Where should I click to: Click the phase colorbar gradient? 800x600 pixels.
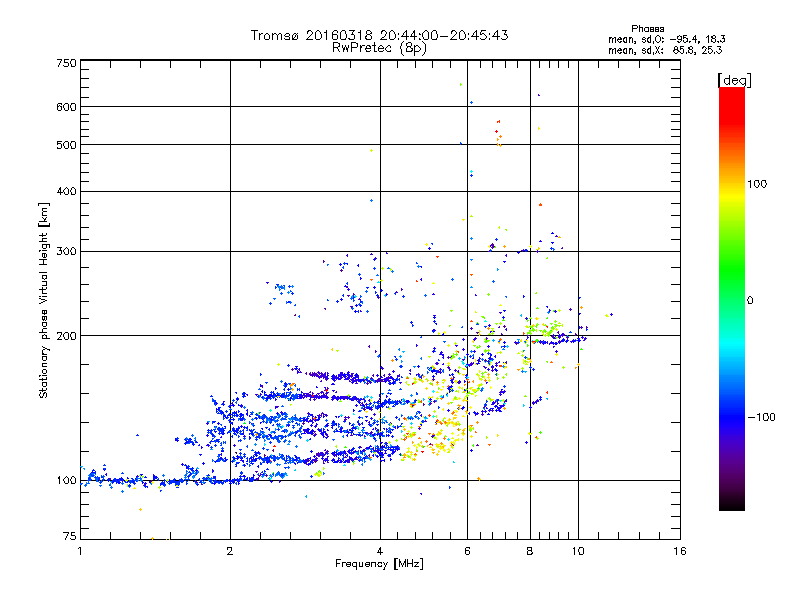point(732,299)
